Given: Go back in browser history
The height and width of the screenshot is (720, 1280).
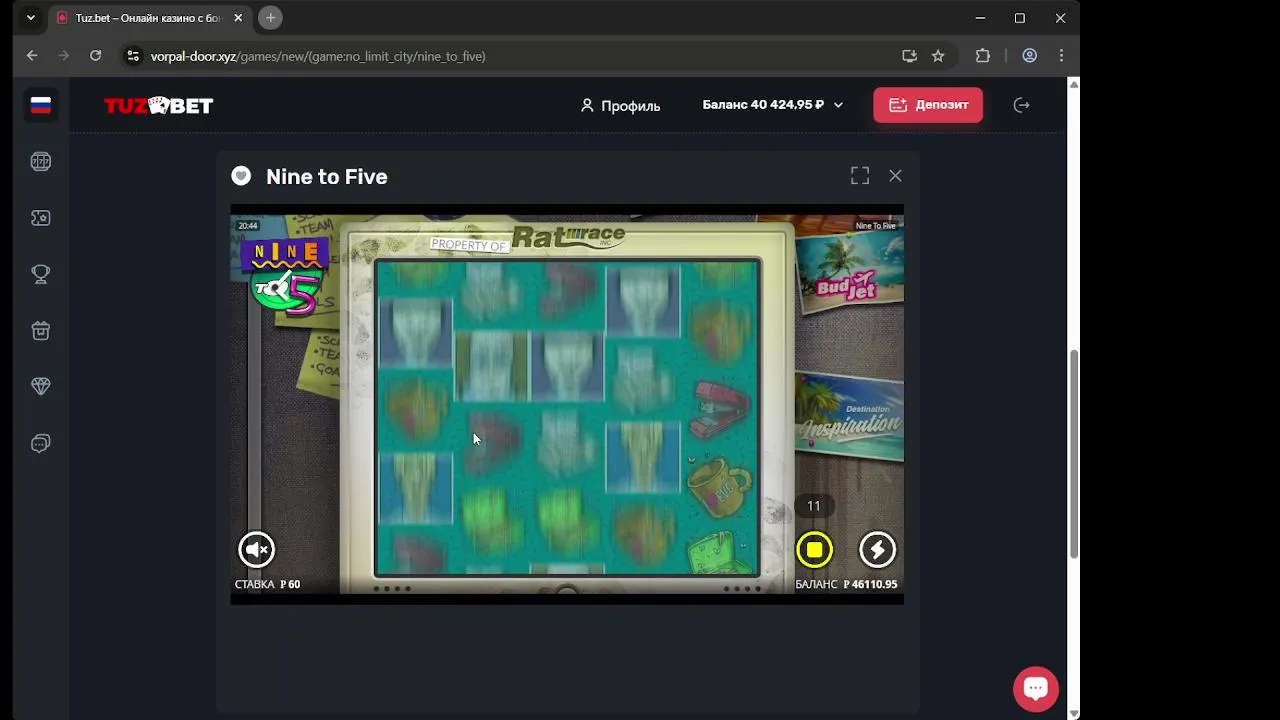Looking at the screenshot, I should click(x=32, y=56).
